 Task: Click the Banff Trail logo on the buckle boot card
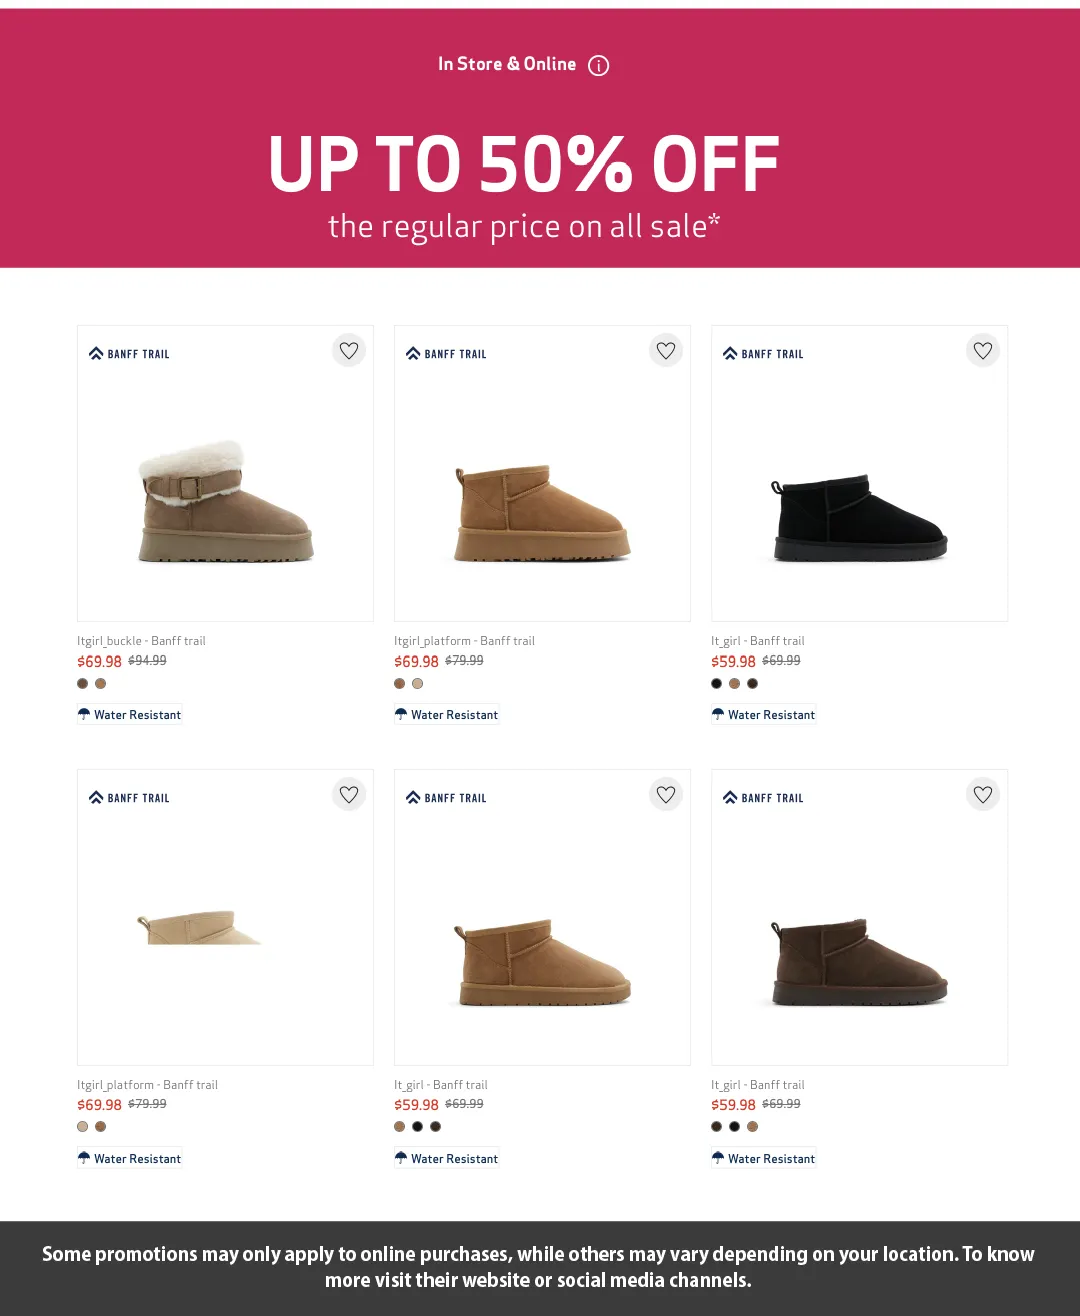pyautogui.click(x=130, y=354)
